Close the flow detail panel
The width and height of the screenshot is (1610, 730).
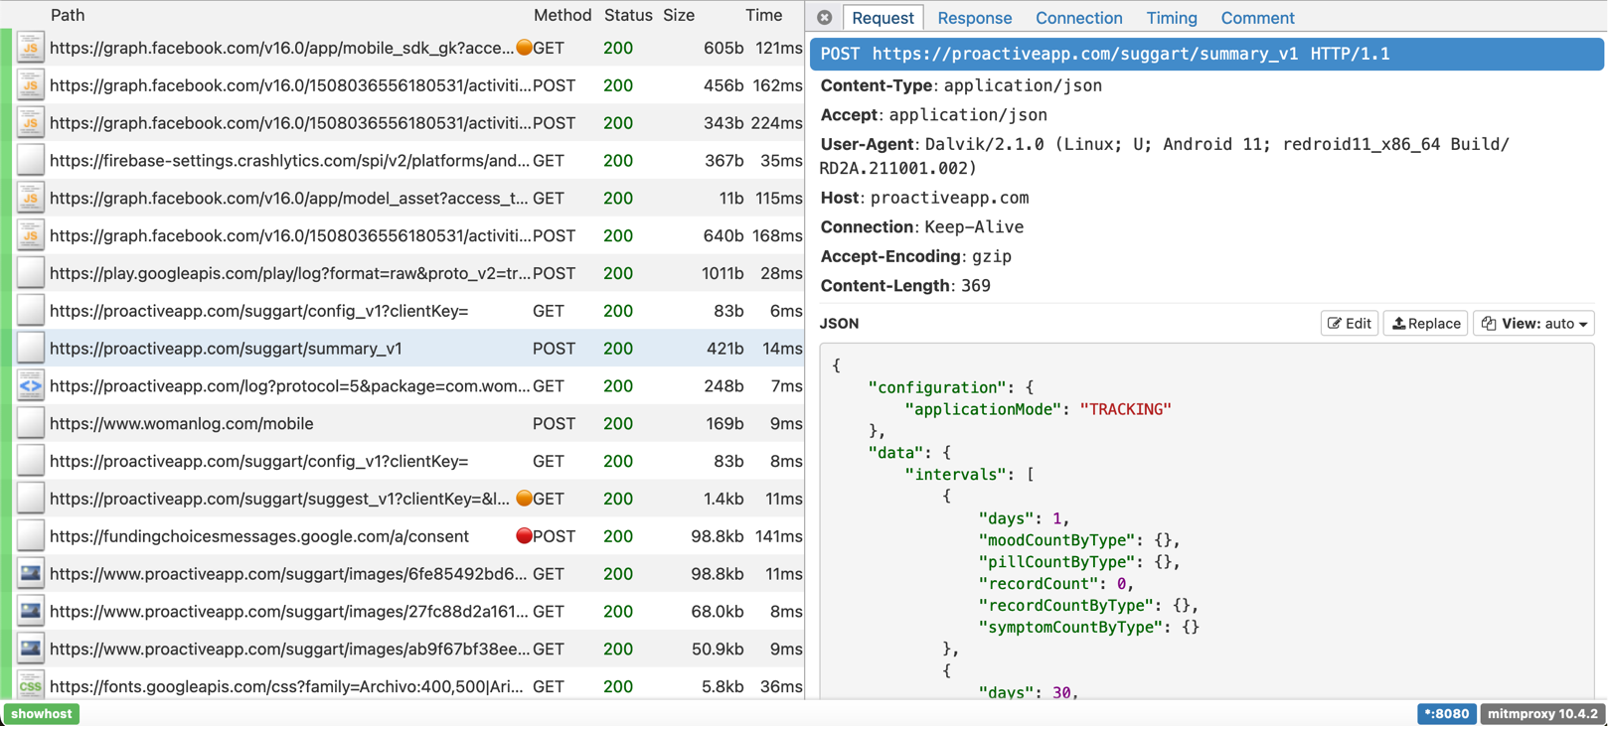(824, 18)
